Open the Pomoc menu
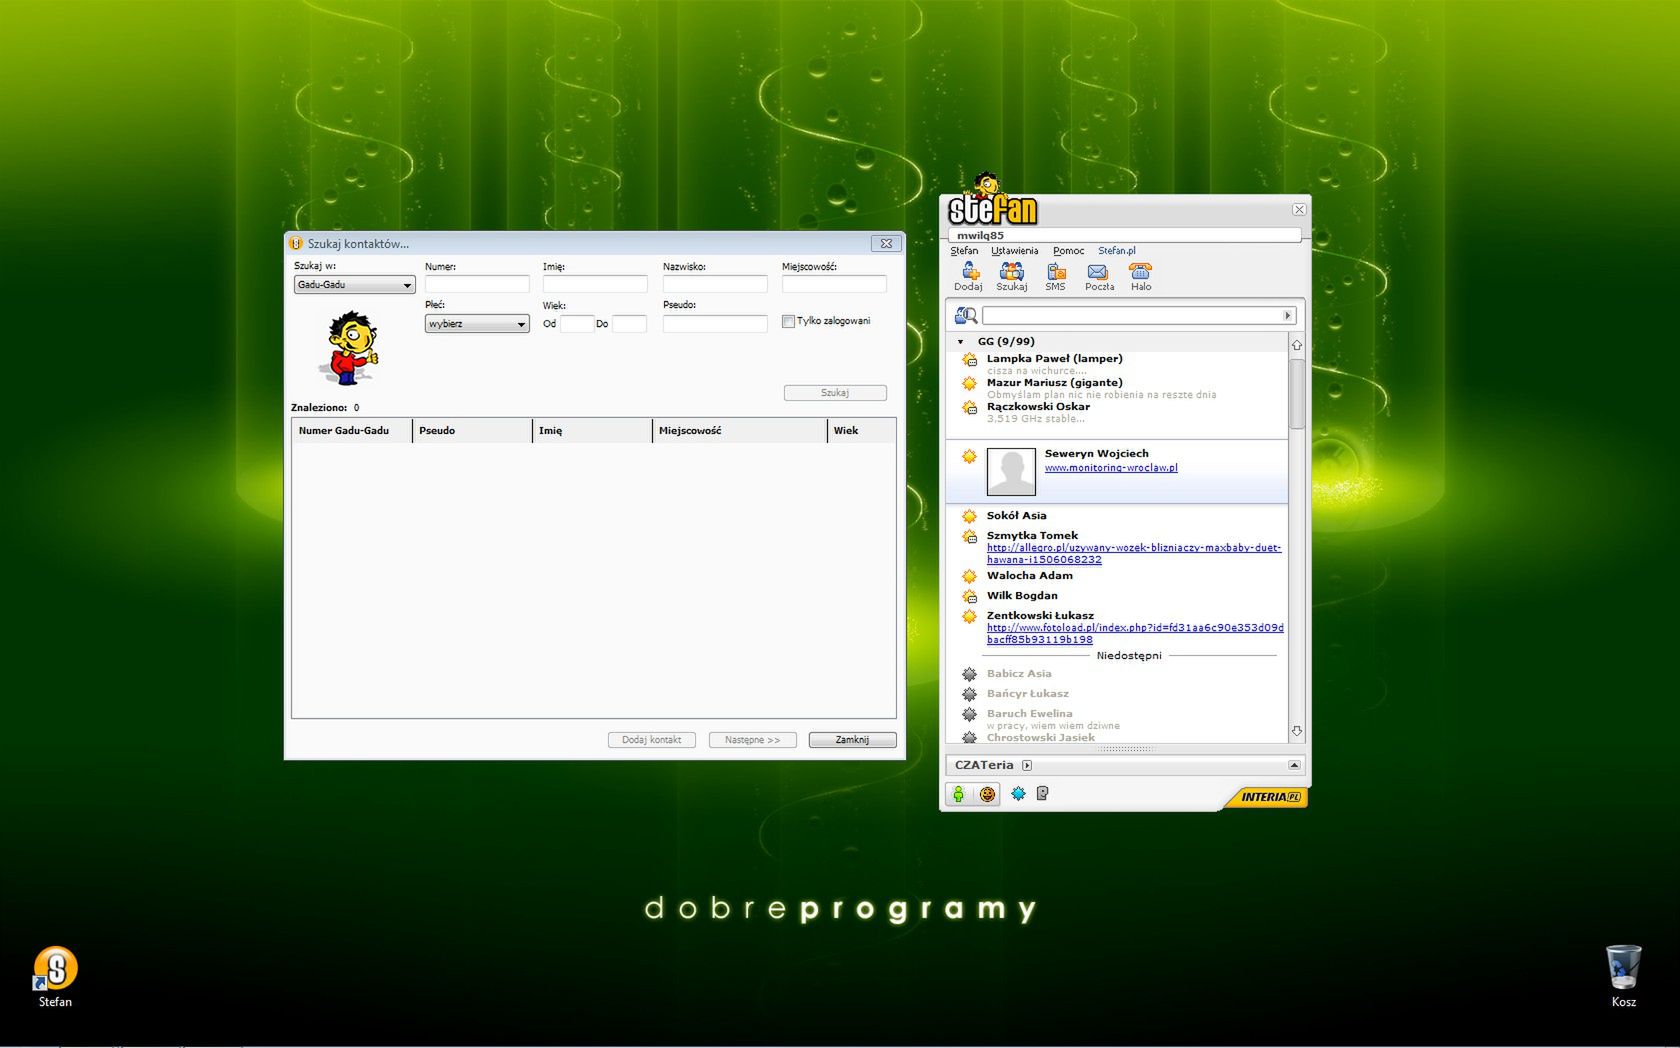Viewport: 1680px width, 1048px height. point(1068,251)
